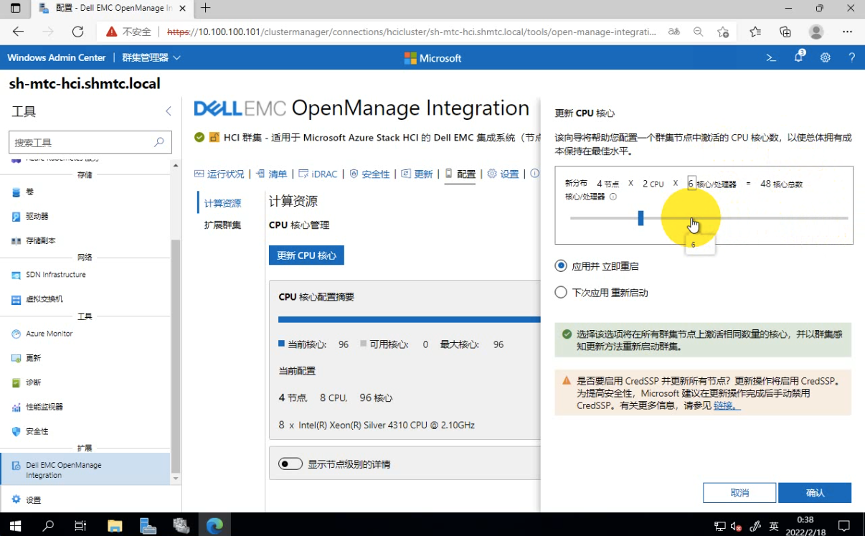Open the PowerShell console icon in header
The image size is (866, 537).
(x=771, y=57)
